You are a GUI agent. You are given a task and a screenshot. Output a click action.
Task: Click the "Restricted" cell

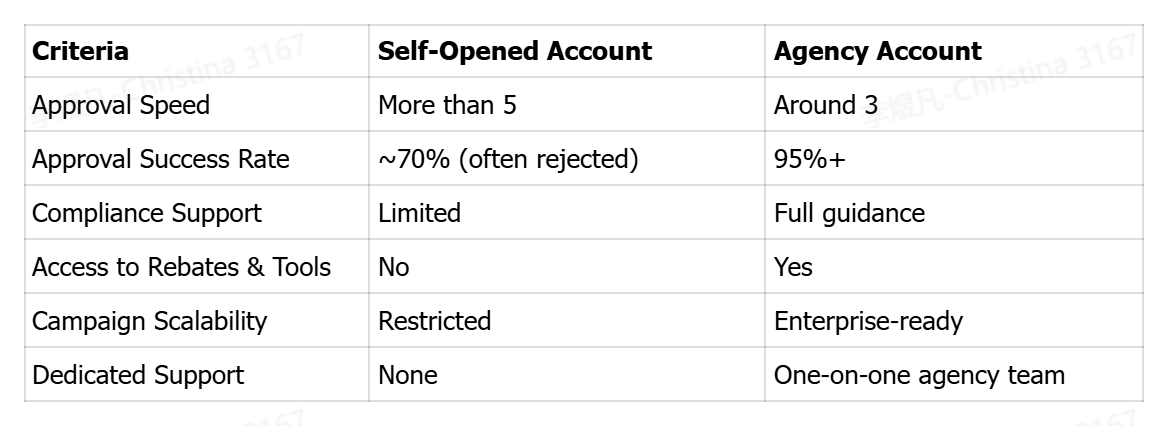[434, 321]
